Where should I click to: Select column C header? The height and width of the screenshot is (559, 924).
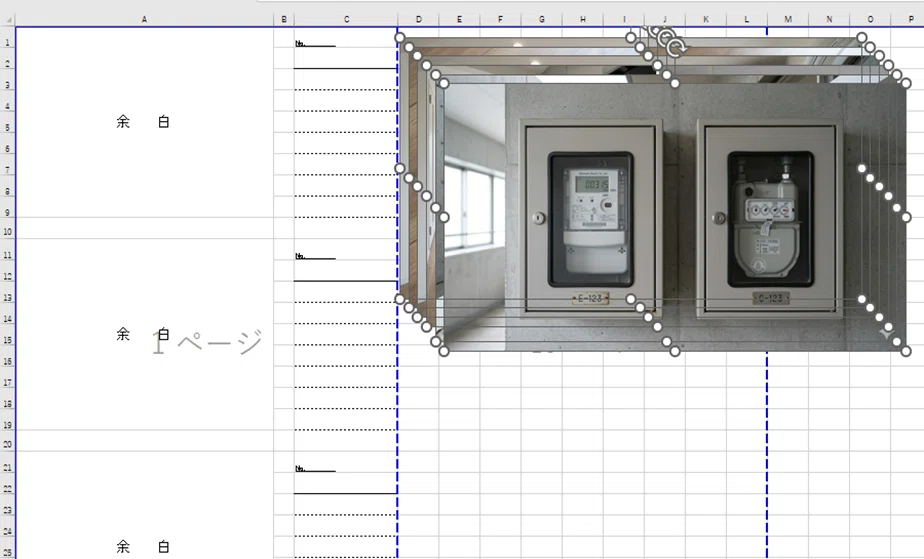pos(346,19)
